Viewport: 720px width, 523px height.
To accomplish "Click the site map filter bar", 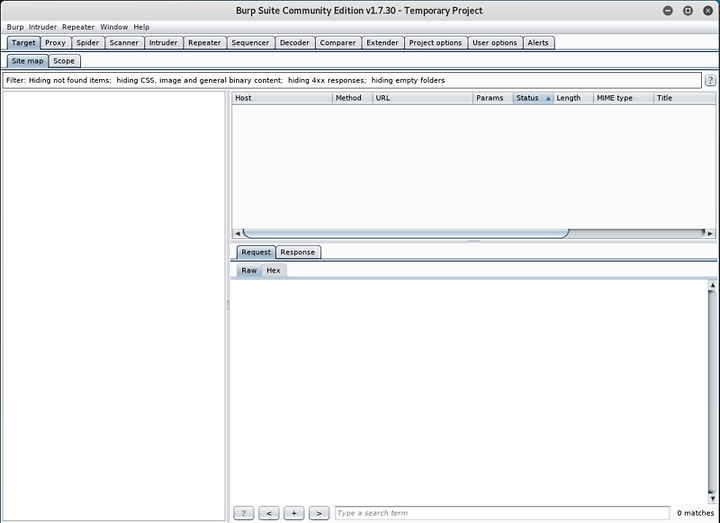I will [x=352, y=80].
